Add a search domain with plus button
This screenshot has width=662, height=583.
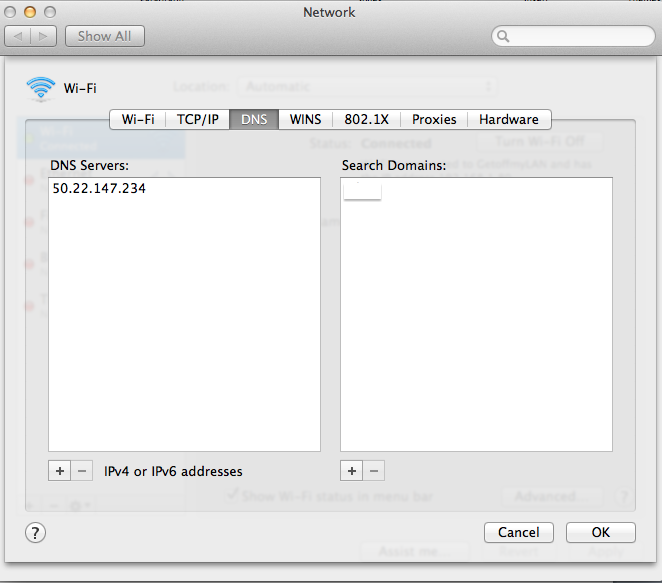[351, 470]
